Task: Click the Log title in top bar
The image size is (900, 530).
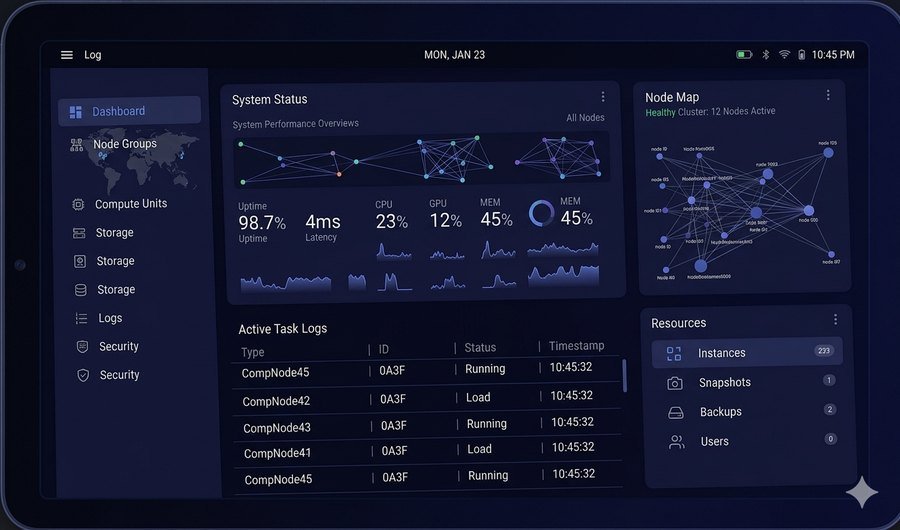Action: coord(92,55)
